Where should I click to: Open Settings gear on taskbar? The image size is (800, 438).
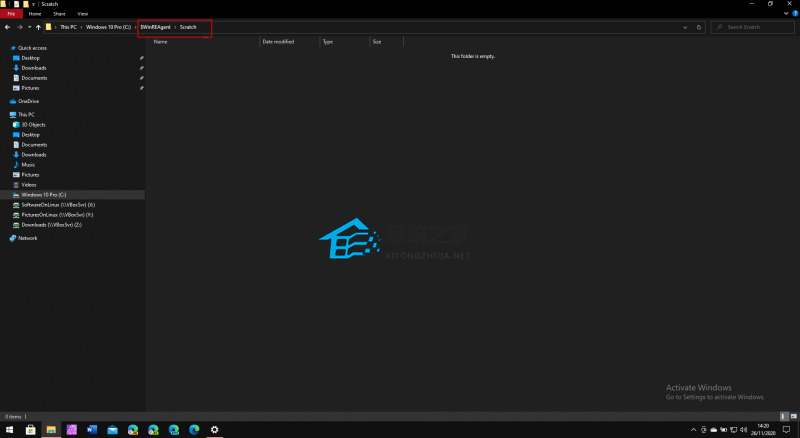pos(214,430)
